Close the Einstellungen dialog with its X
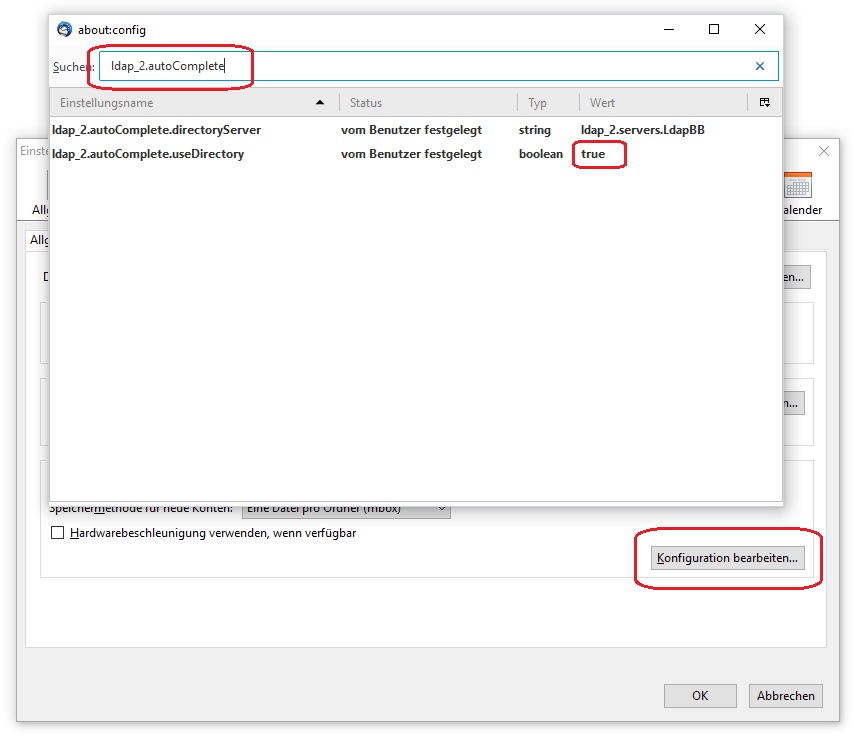Image resolution: width=854 pixels, height=735 pixels. pyautogui.click(x=824, y=151)
